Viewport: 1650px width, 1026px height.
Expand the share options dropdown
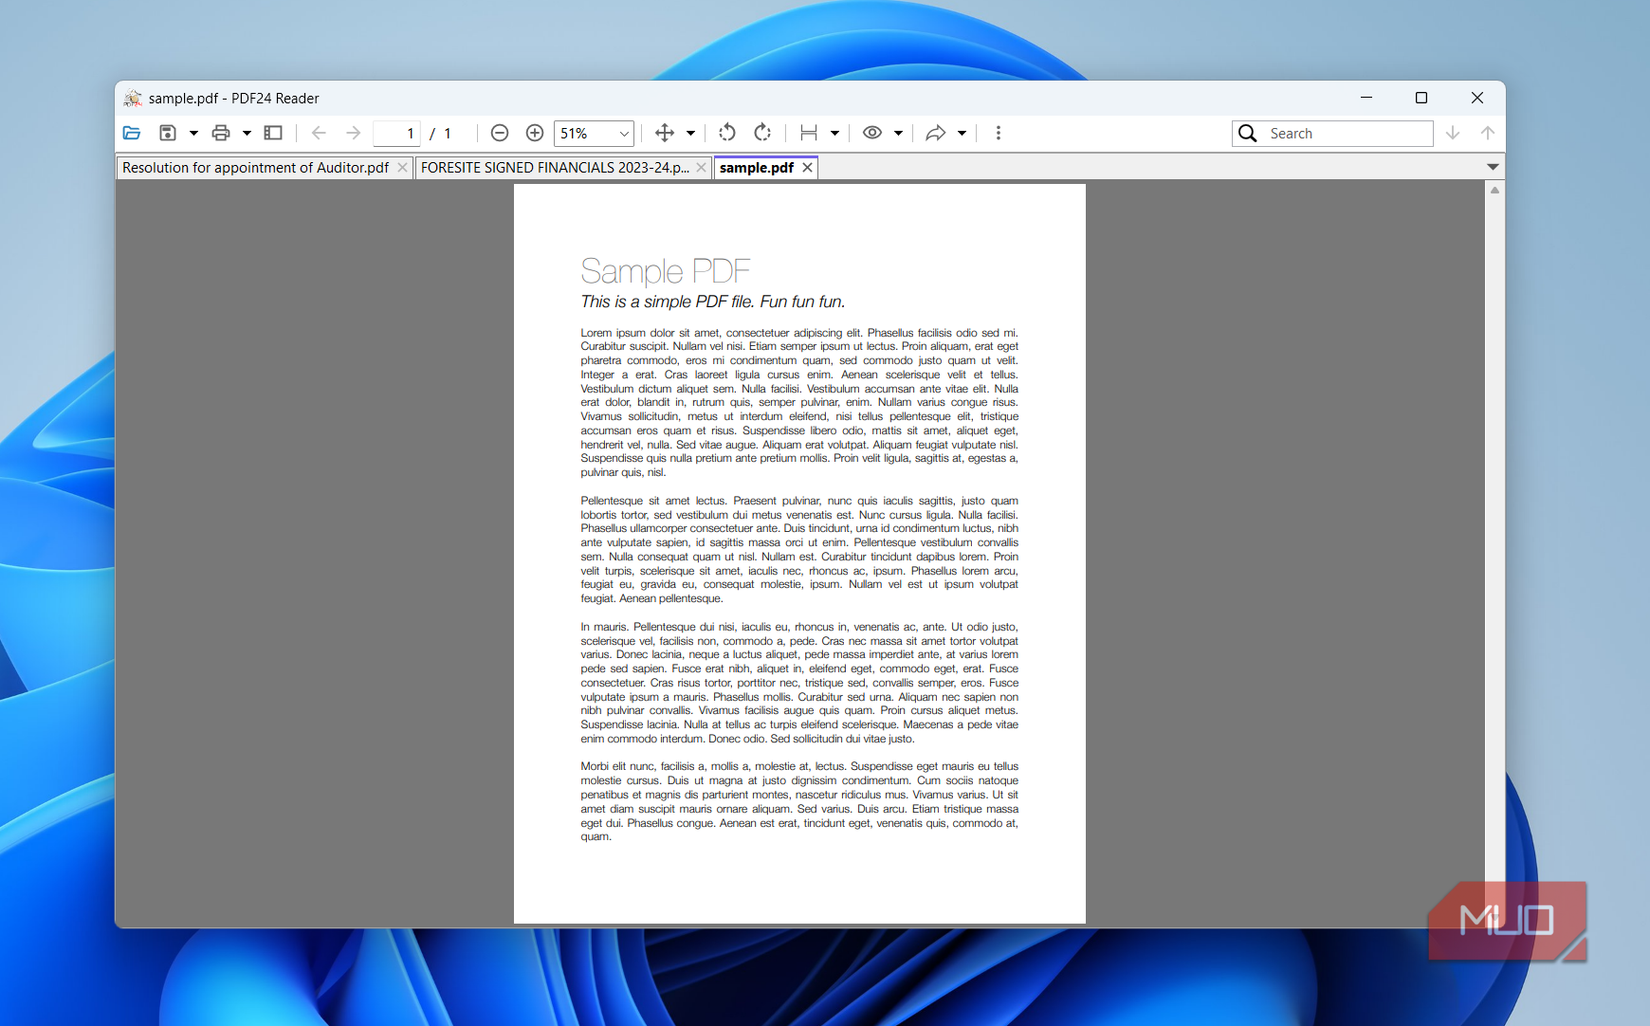[x=961, y=132]
